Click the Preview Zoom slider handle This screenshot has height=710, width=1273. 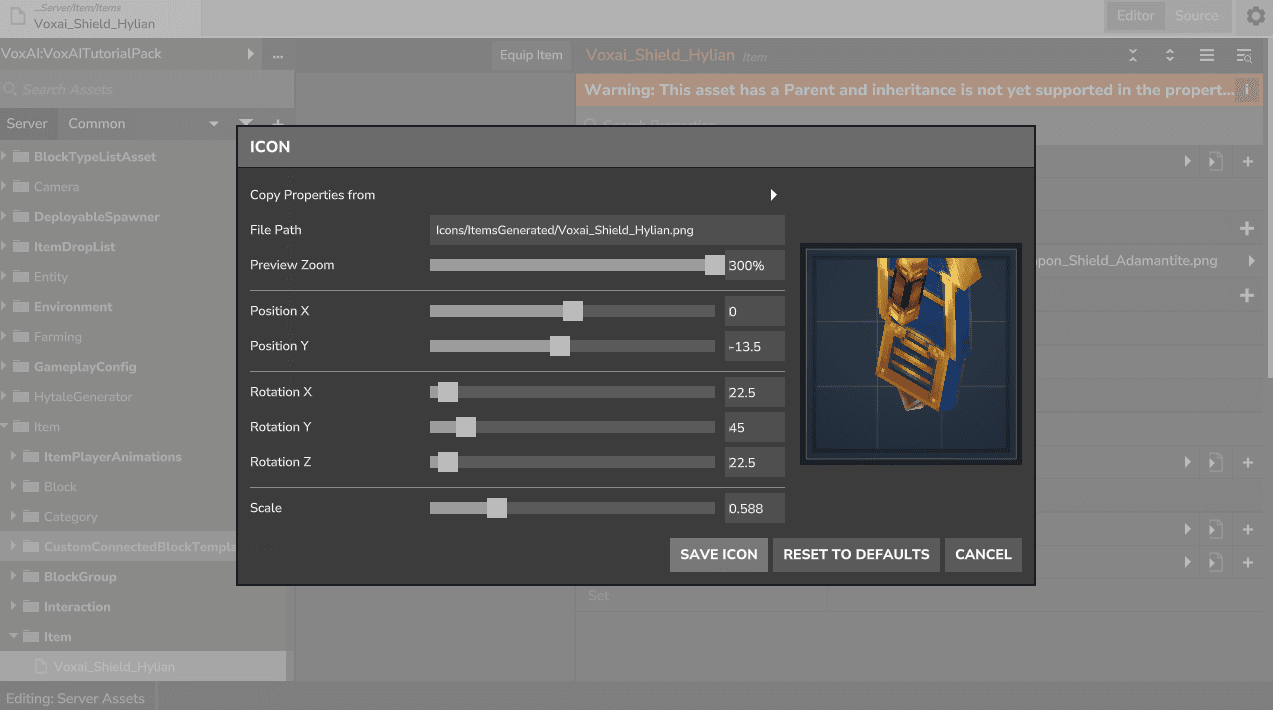(x=714, y=265)
